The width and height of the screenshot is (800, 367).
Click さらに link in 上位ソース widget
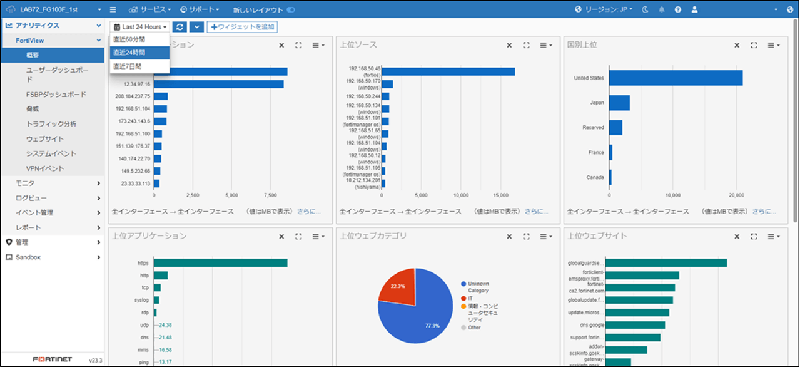click(537, 211)
